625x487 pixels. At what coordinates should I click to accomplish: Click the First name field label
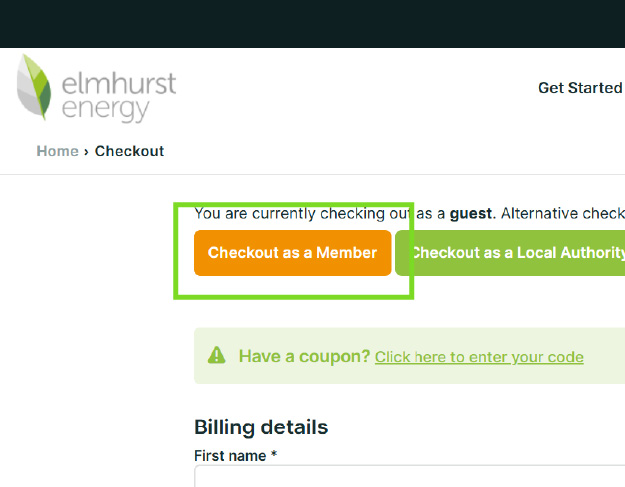[230, 456]
